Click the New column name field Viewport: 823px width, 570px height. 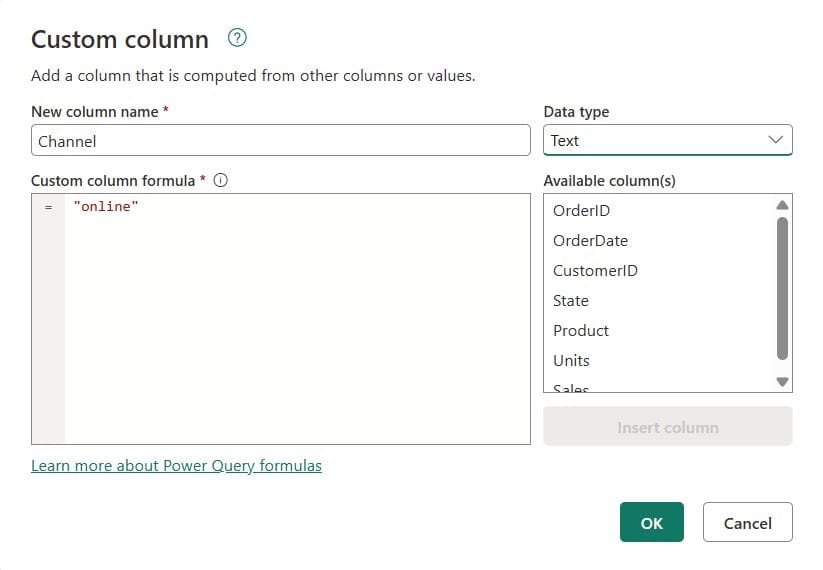coord(281,140)
